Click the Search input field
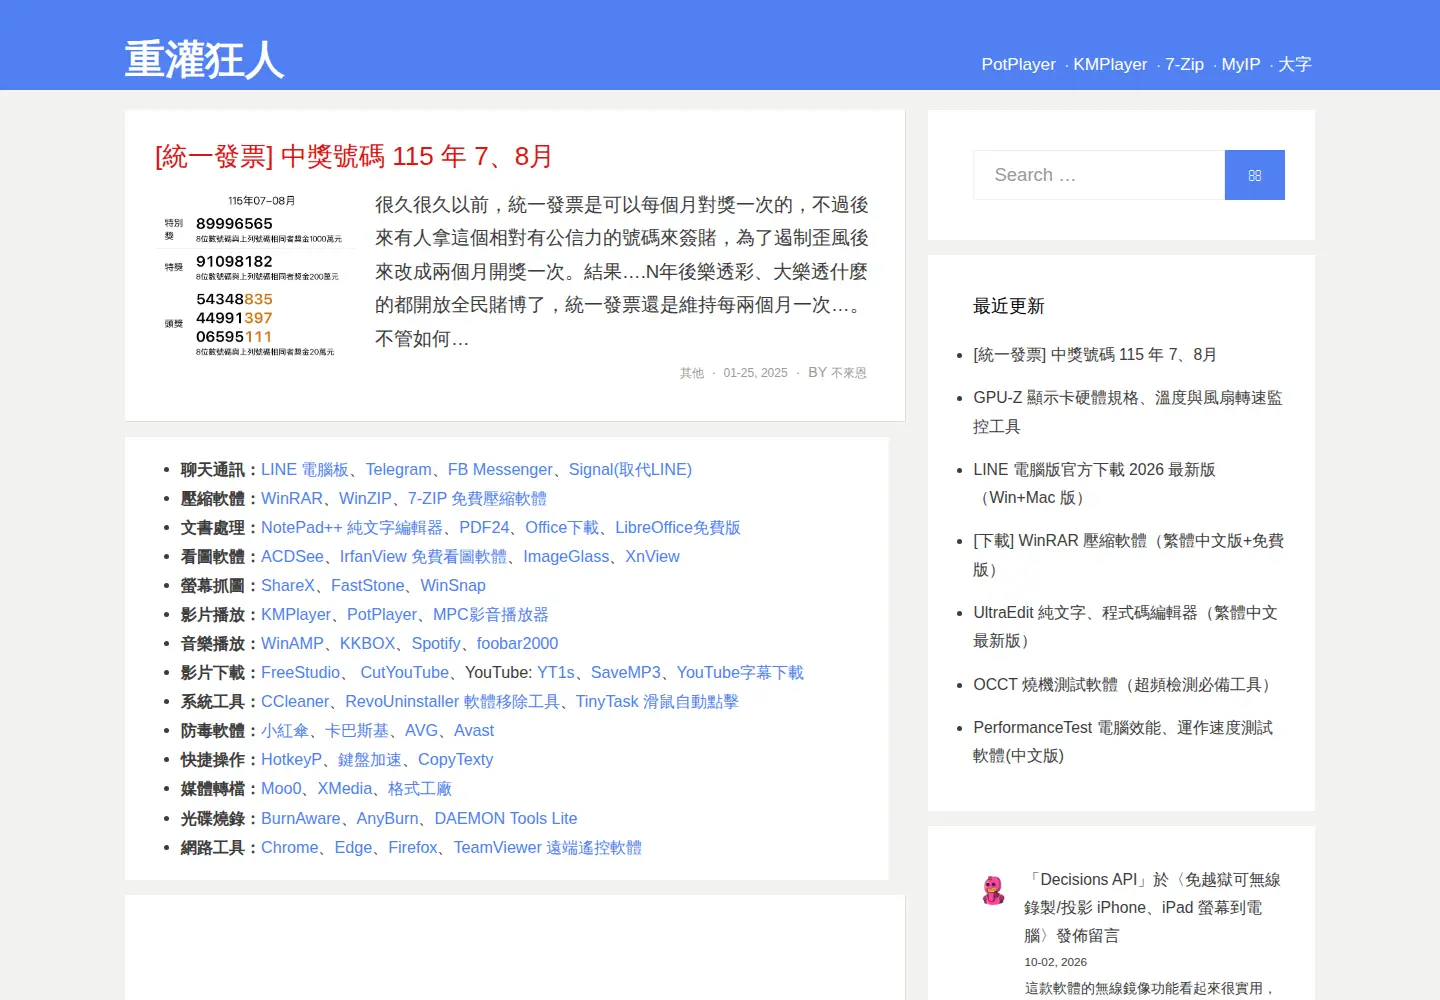 click(x=1099, y=175)
